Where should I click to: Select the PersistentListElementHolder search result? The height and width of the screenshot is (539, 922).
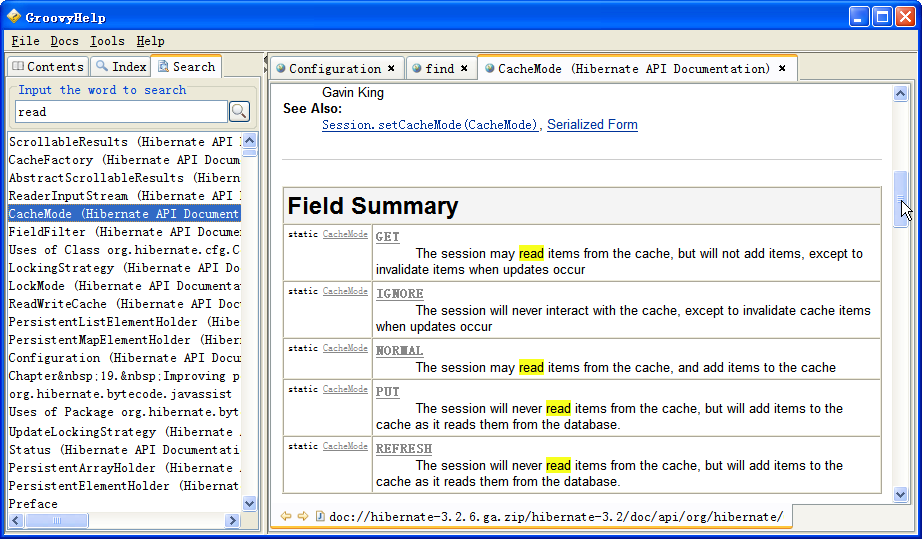(x=124, y=322)
